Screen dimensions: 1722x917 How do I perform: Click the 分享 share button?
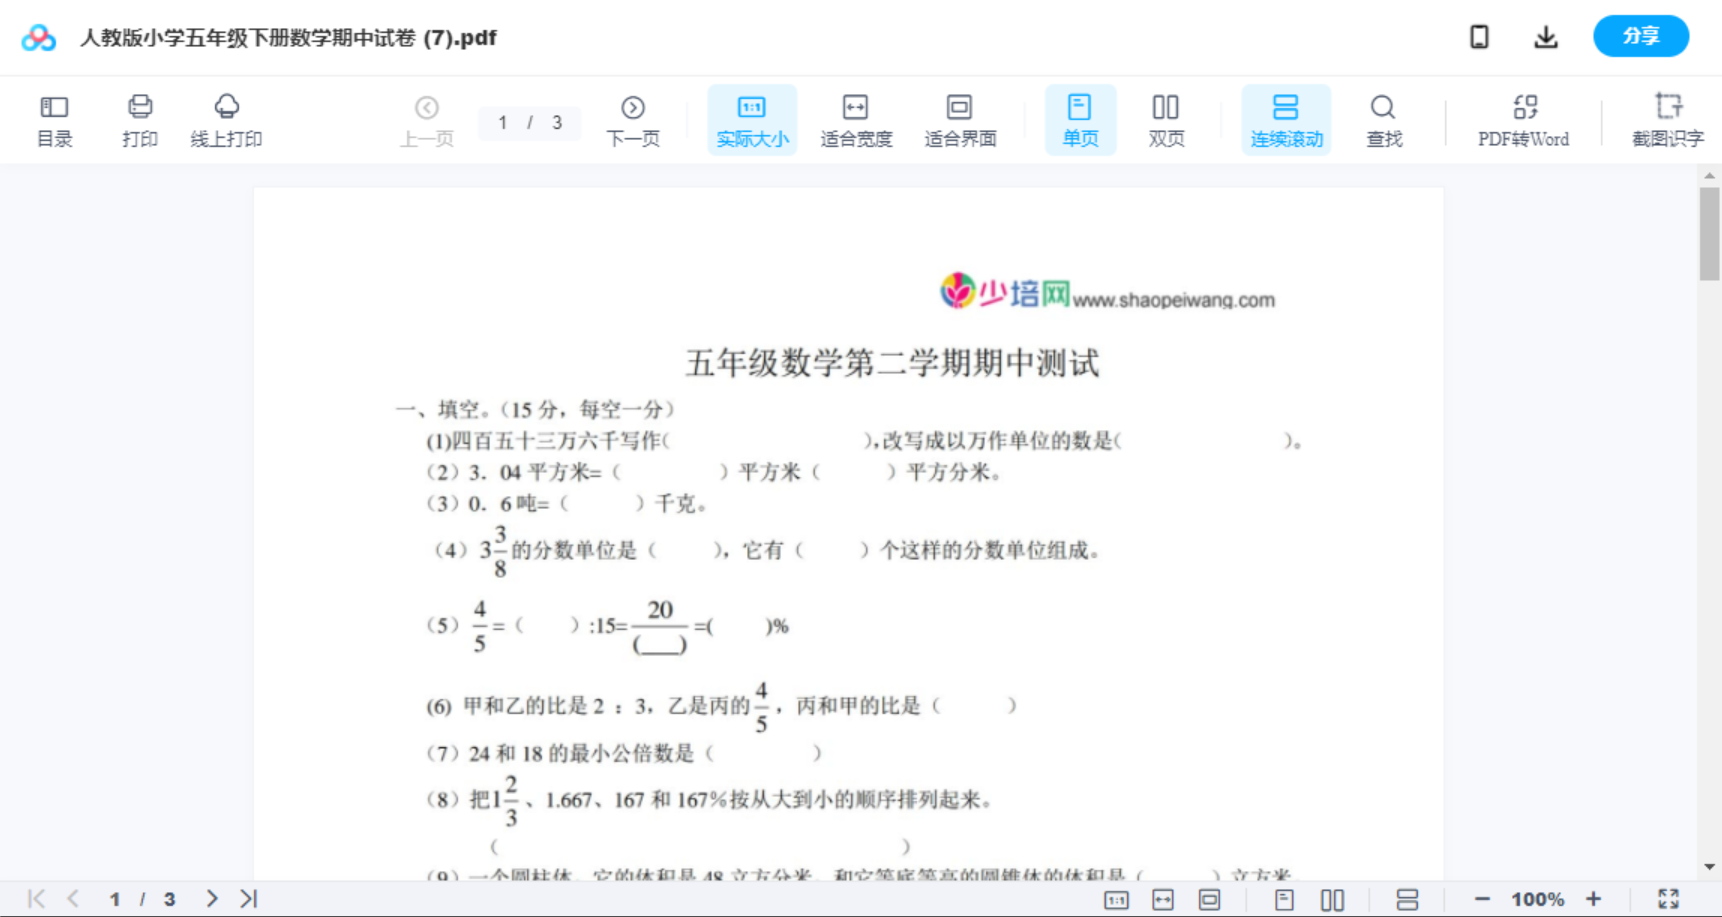pyautogui.click(x=1640, y=36)
